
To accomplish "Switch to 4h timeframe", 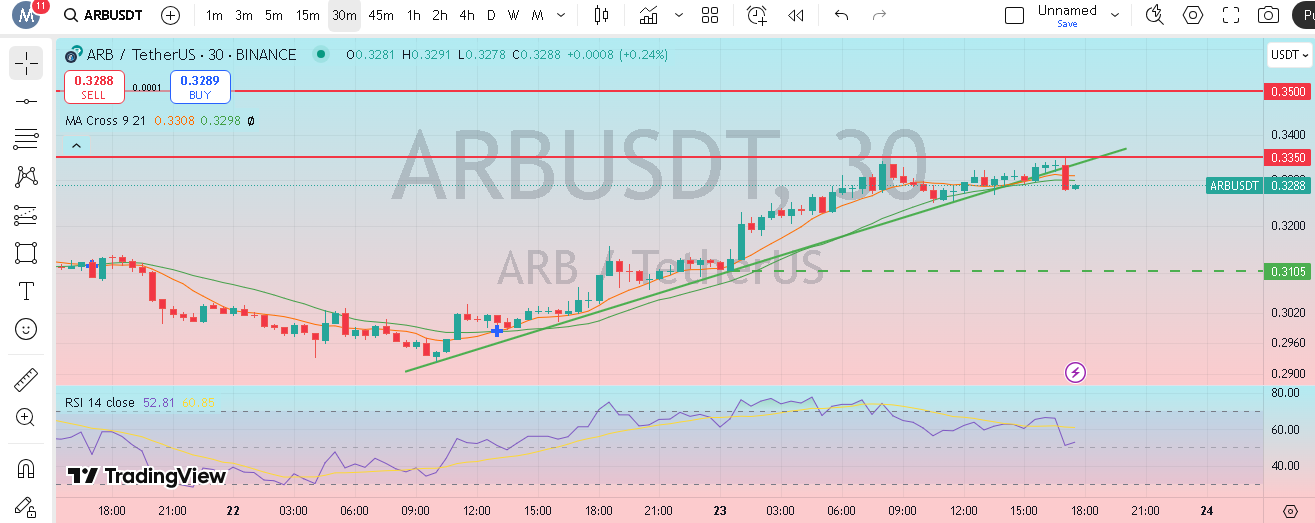I will 467,15.
